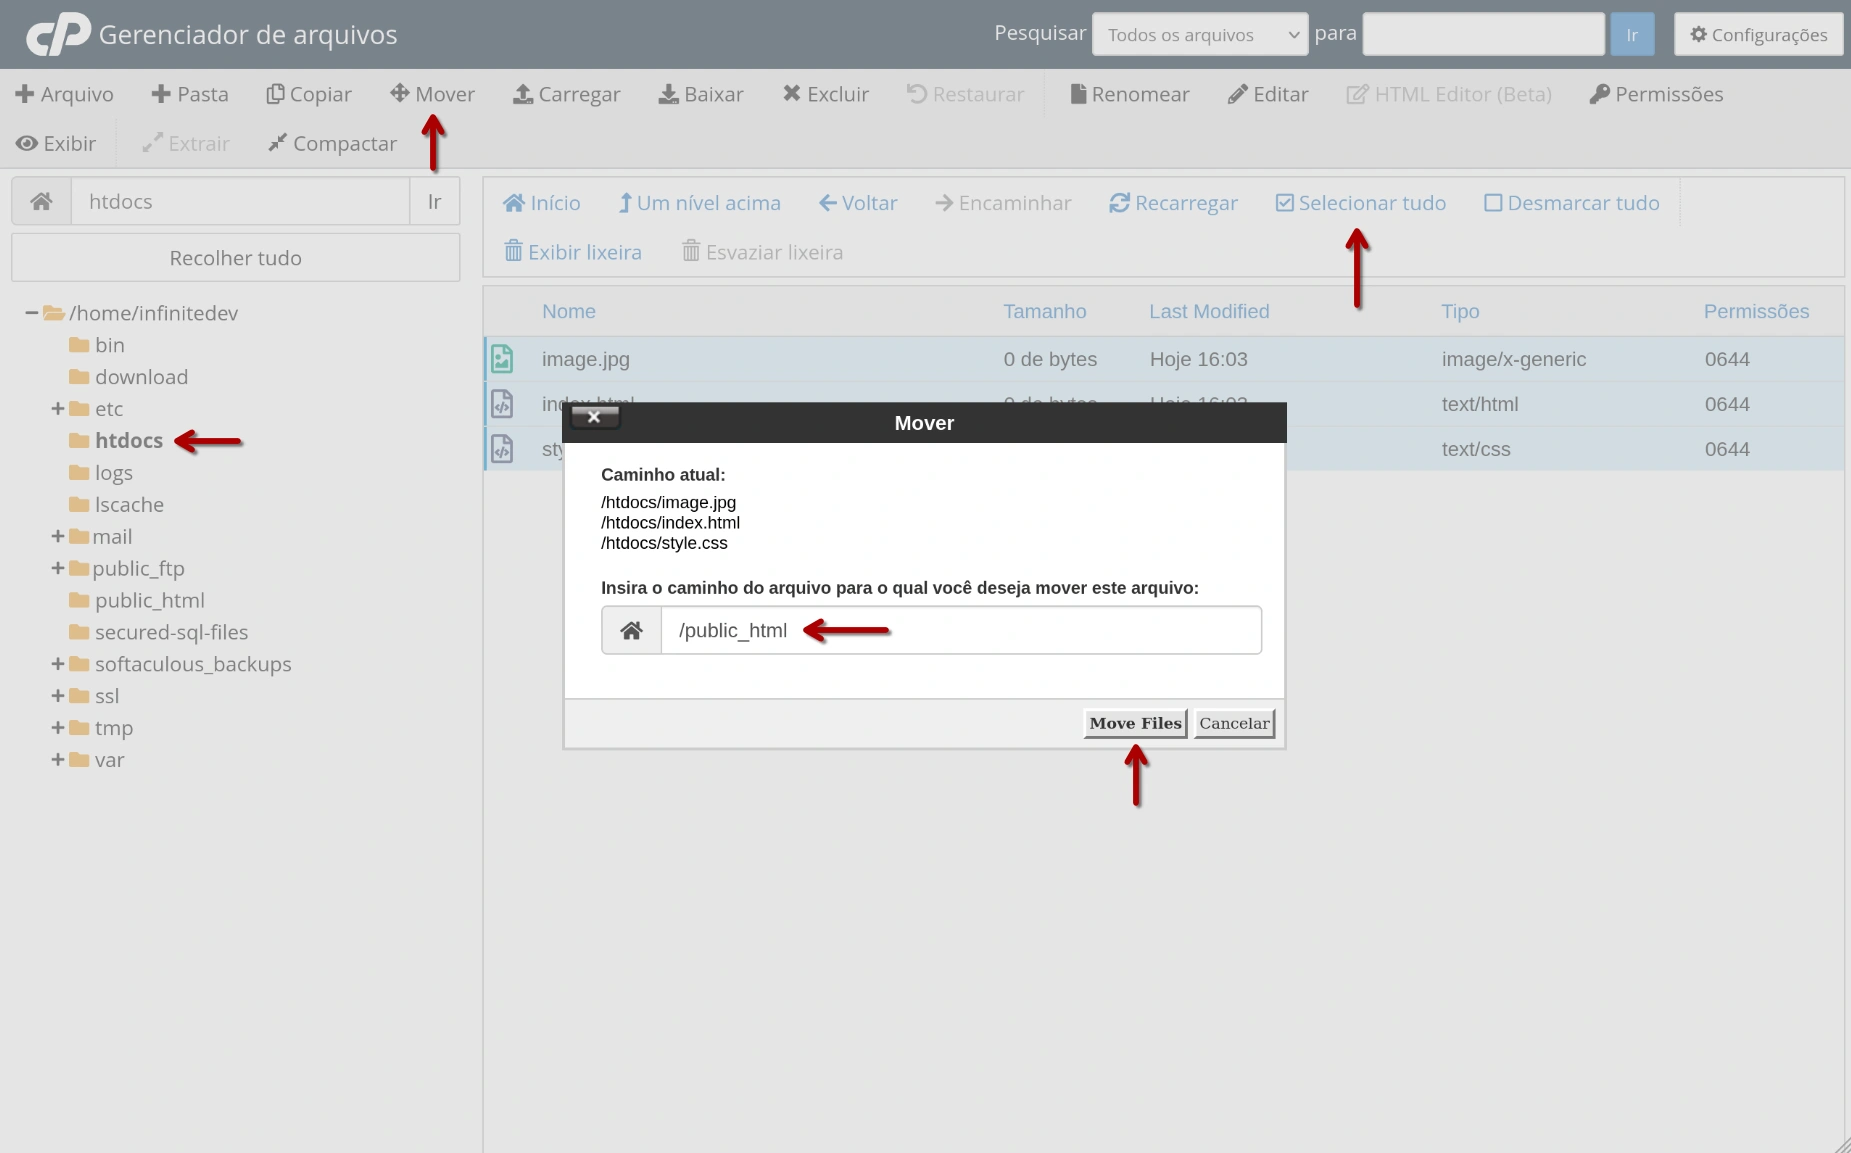Open the Editar tool

tap(1266, 94)
